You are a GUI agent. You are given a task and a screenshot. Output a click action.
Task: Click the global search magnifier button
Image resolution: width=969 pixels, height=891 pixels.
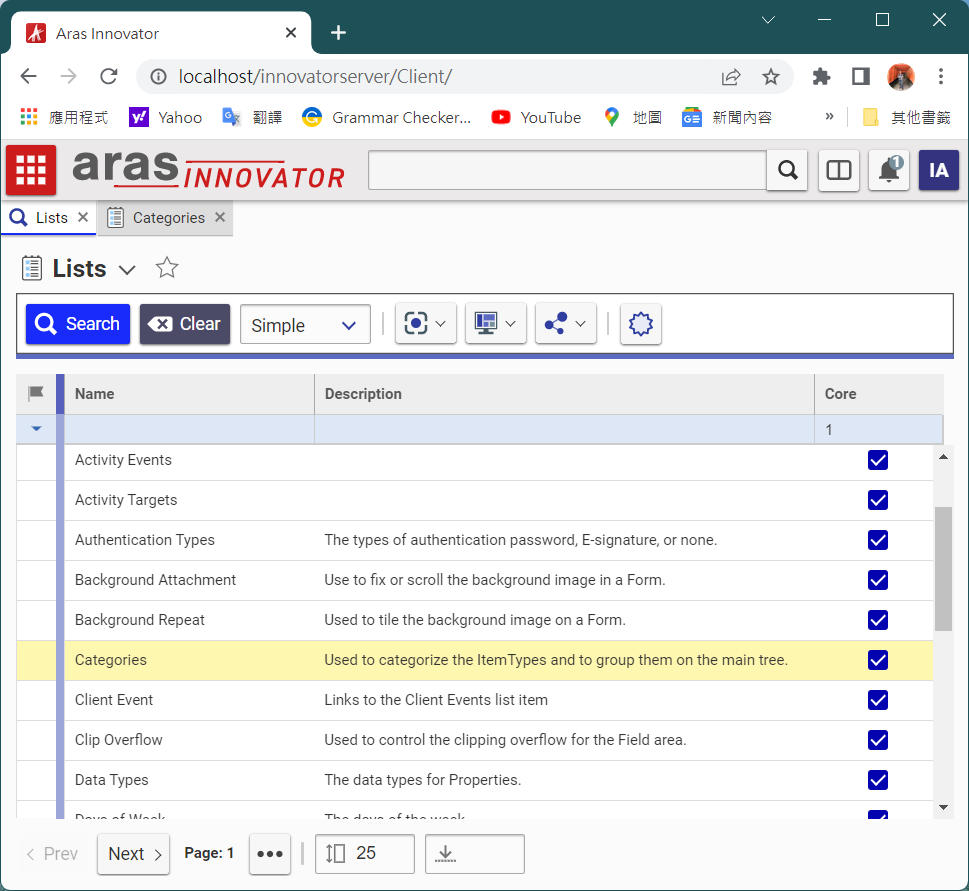[787, 170]
